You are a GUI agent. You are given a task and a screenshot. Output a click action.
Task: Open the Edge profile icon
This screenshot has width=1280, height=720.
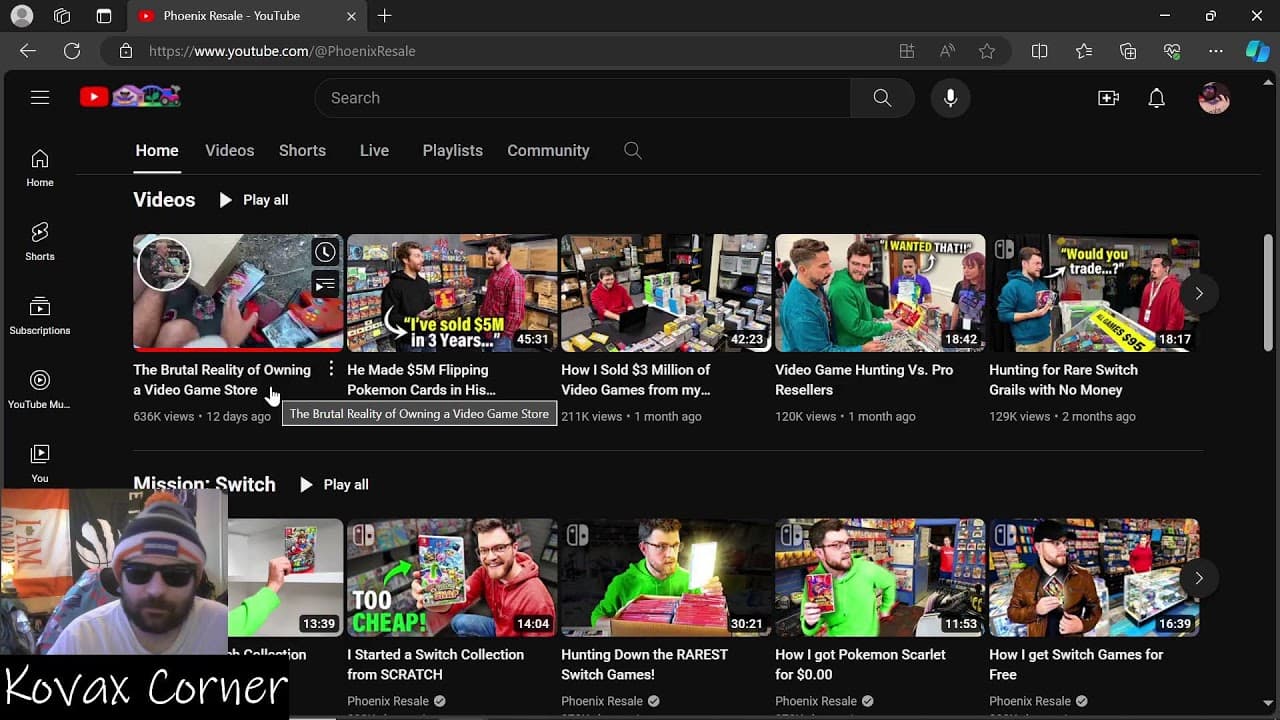point(21,16)
